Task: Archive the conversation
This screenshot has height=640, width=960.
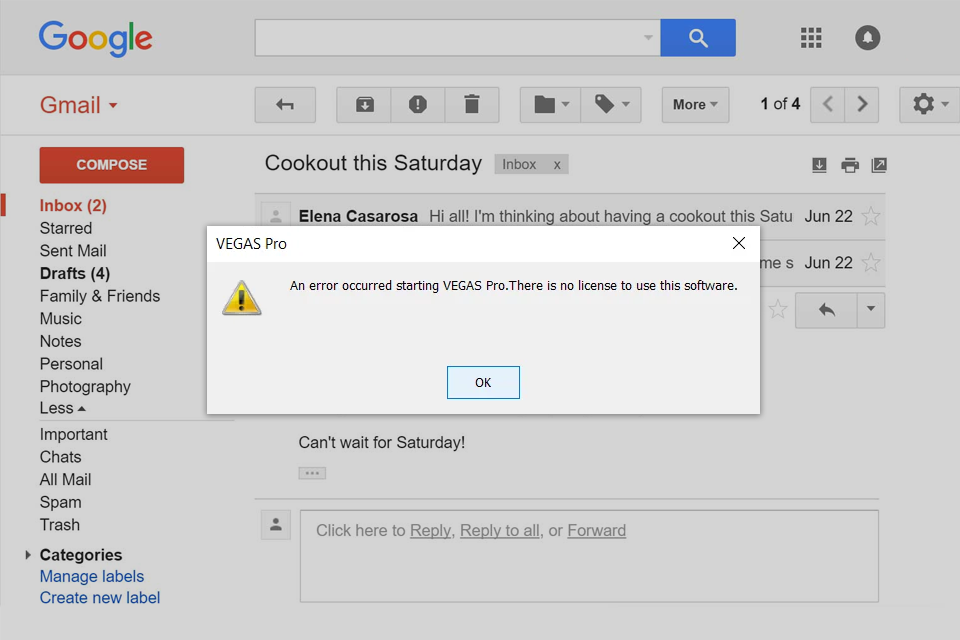Action: (364, 105)
